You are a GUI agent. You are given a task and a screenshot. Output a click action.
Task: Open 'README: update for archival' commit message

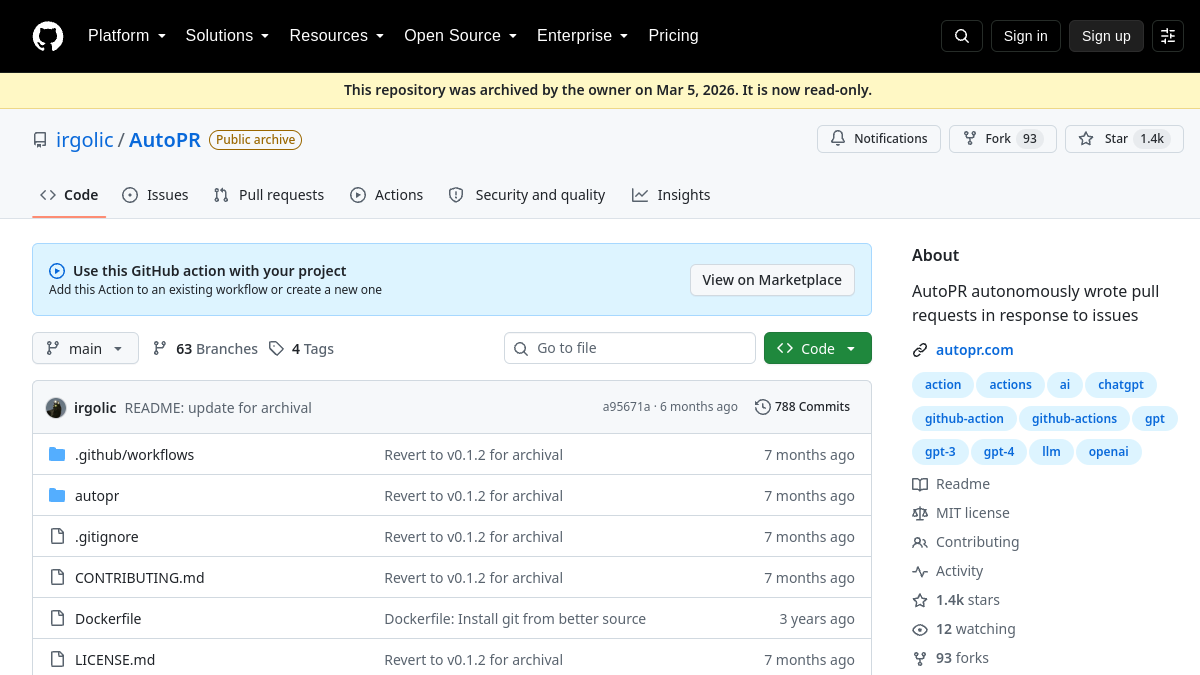click(x=218, y=408)
